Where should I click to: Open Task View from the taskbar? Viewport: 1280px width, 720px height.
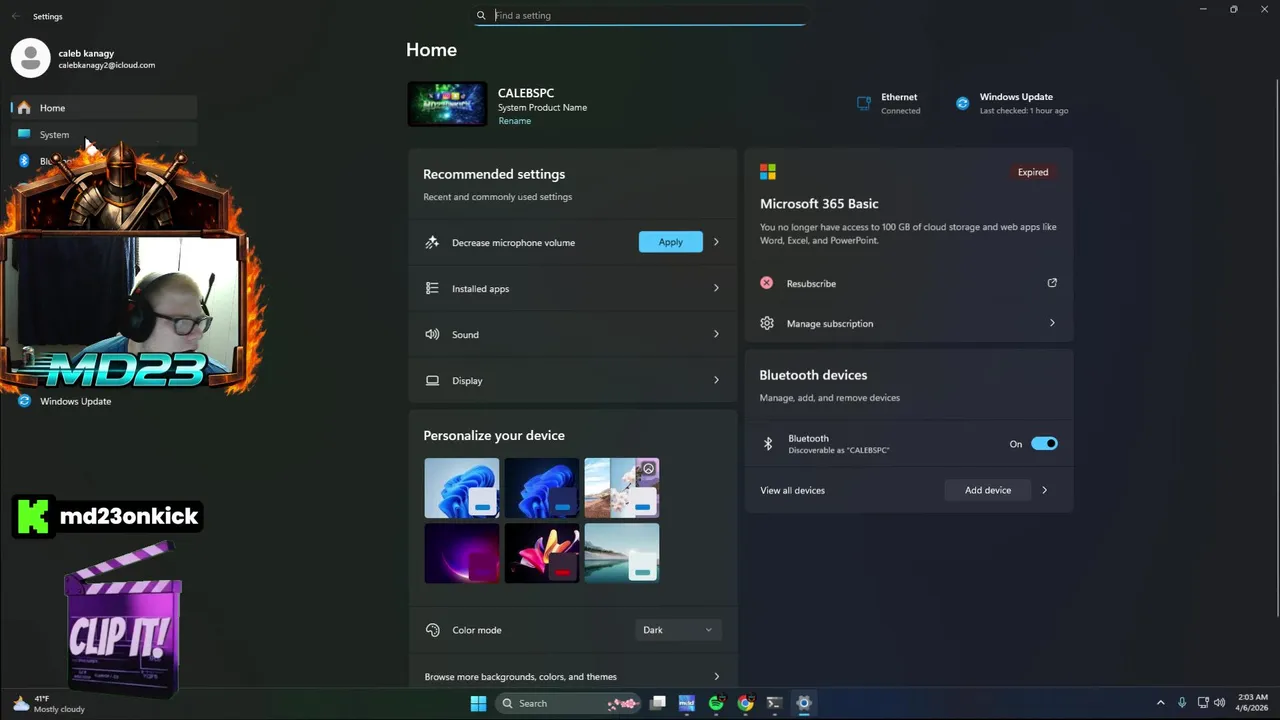tap(657, 703)
